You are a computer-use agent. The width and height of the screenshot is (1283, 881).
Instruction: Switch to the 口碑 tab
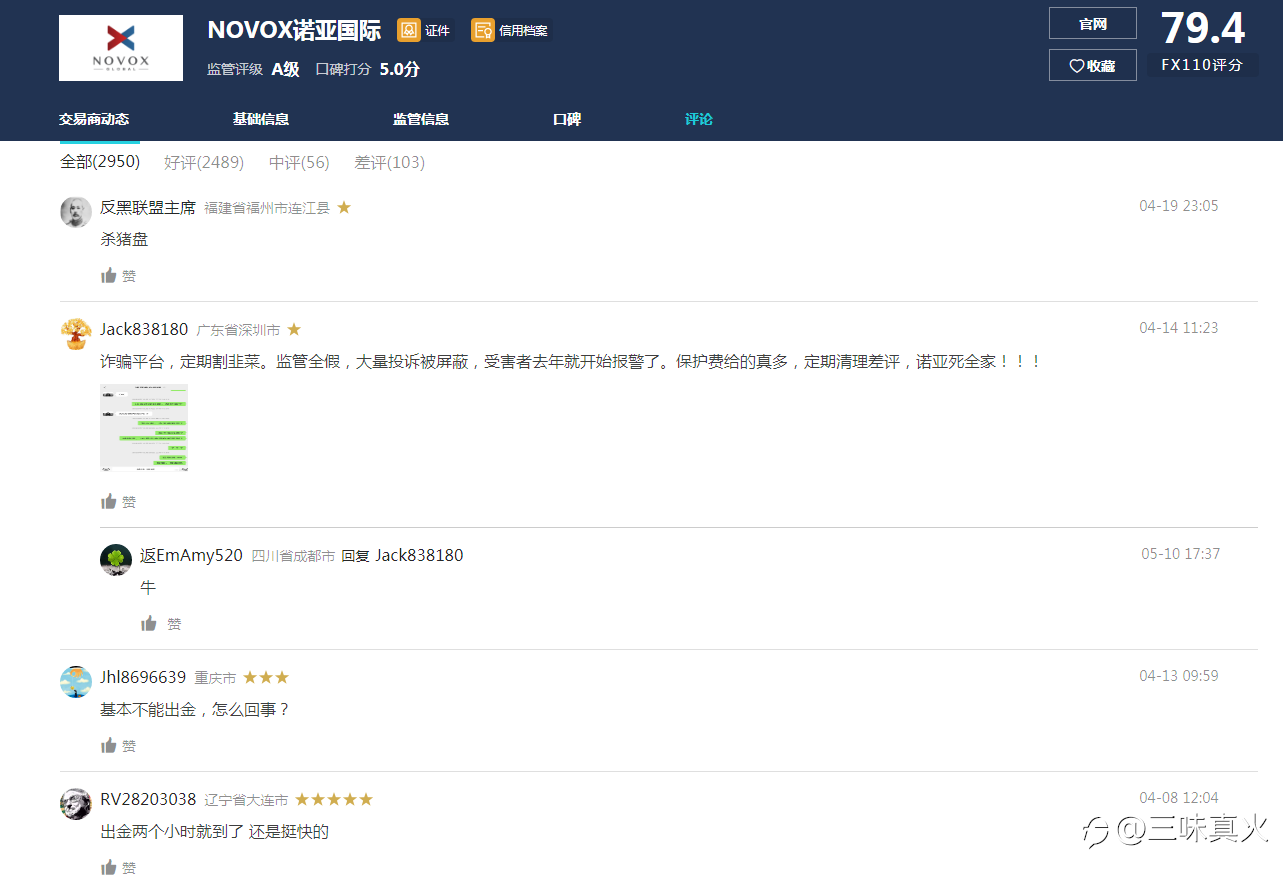click(567, 119)
